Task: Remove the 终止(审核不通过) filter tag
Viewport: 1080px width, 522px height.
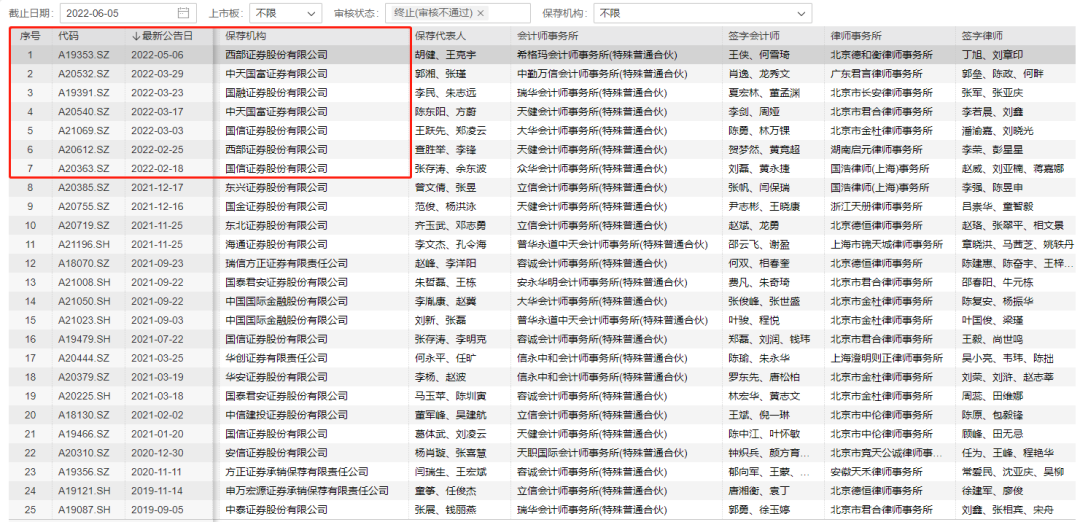Action: (481, 14)
